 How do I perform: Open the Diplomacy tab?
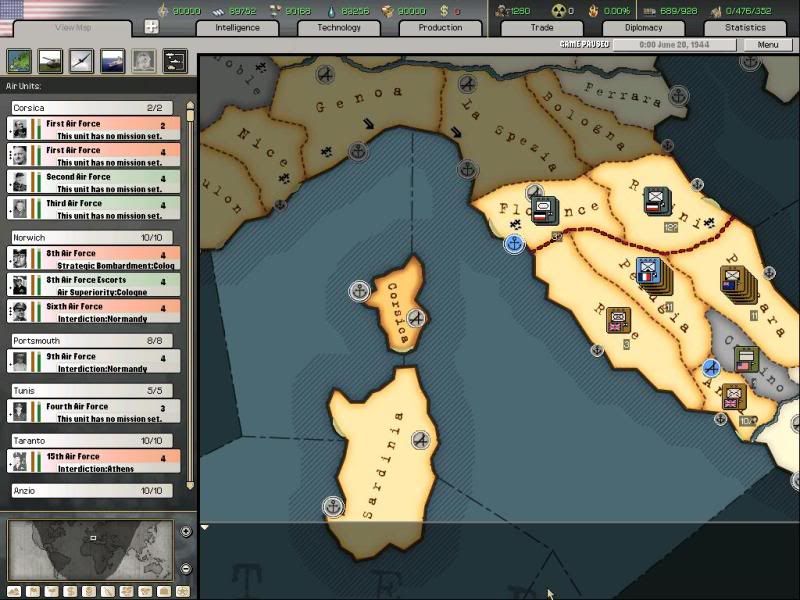pos(643,28)
